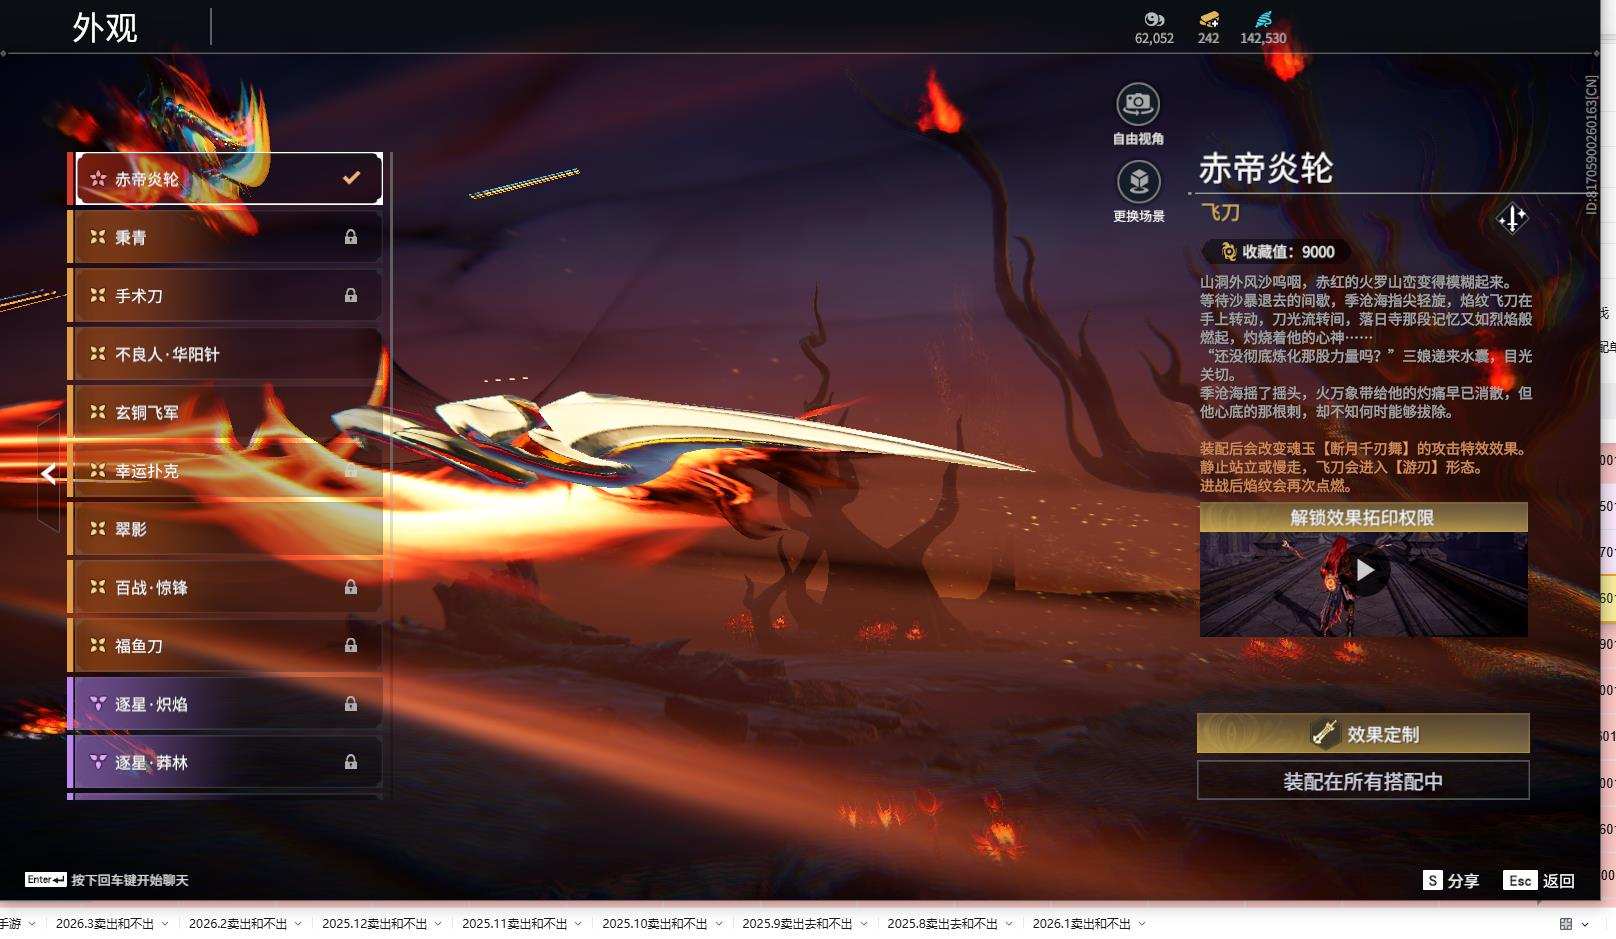Click the S 分享 share button
This screenshot has height=939, width=1616.
coord(1451,880)
